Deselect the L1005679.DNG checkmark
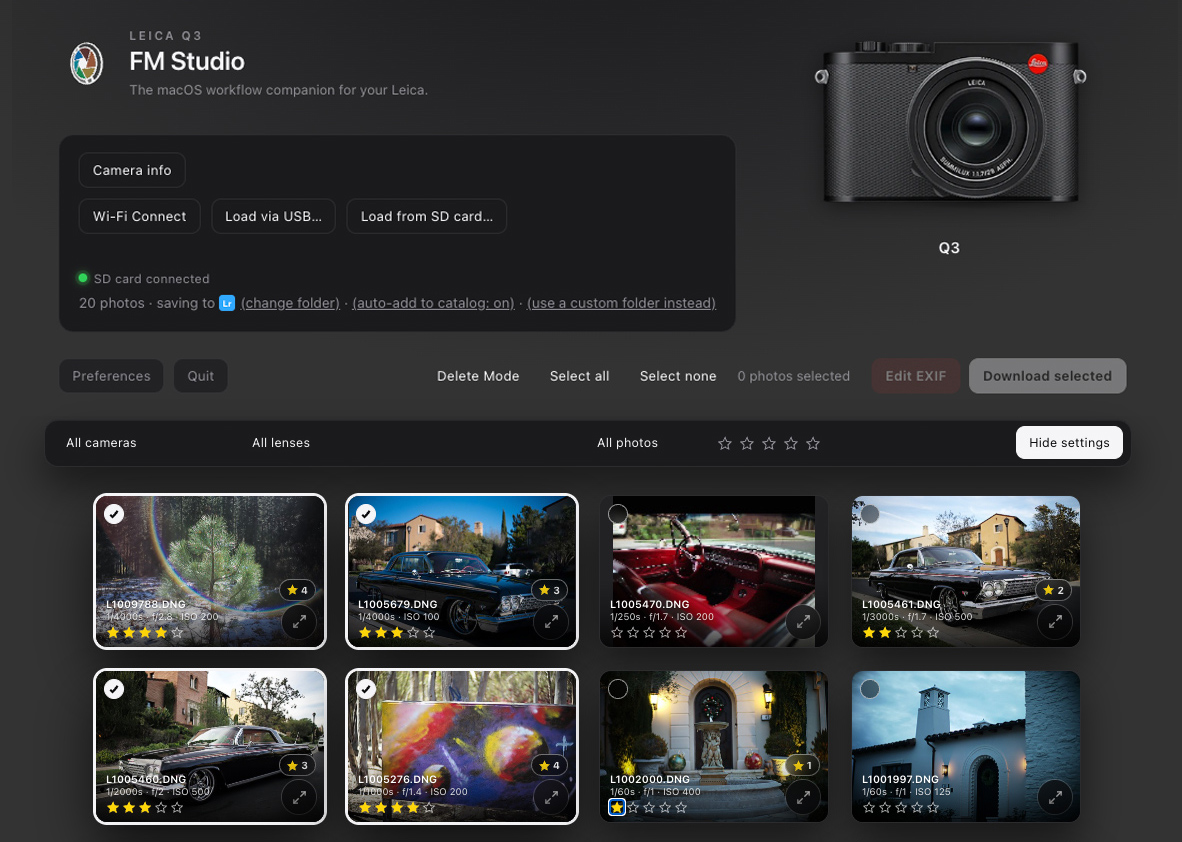Viewport: 1182px width, 842px height. (x=366, y=514)
